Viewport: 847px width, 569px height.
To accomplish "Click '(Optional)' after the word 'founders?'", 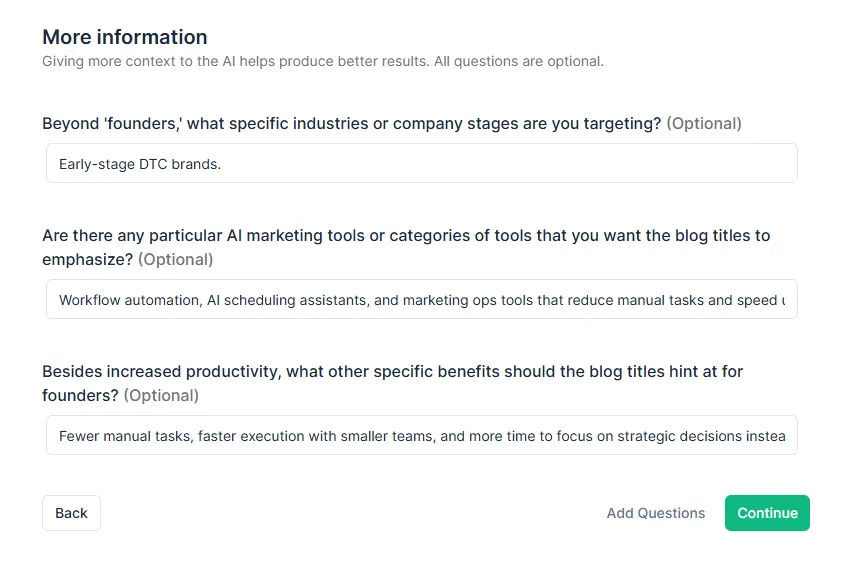I will click(161, 395).
